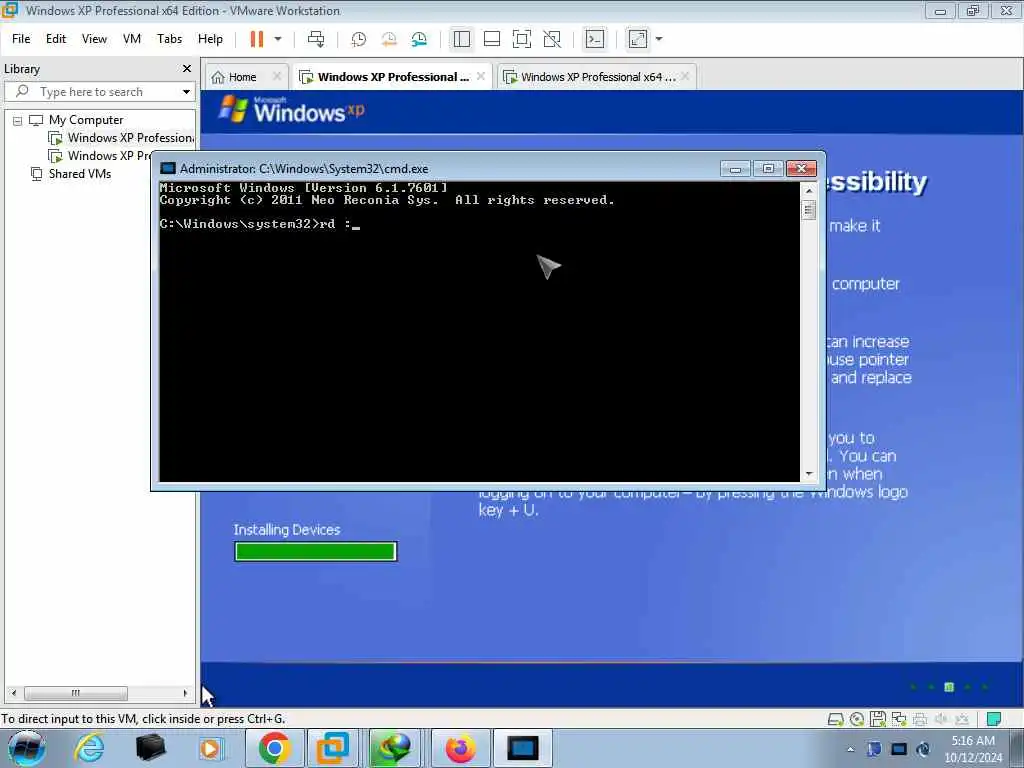Select Shared VMs in the library
The image size is (1024, 768).
point(80,174)
